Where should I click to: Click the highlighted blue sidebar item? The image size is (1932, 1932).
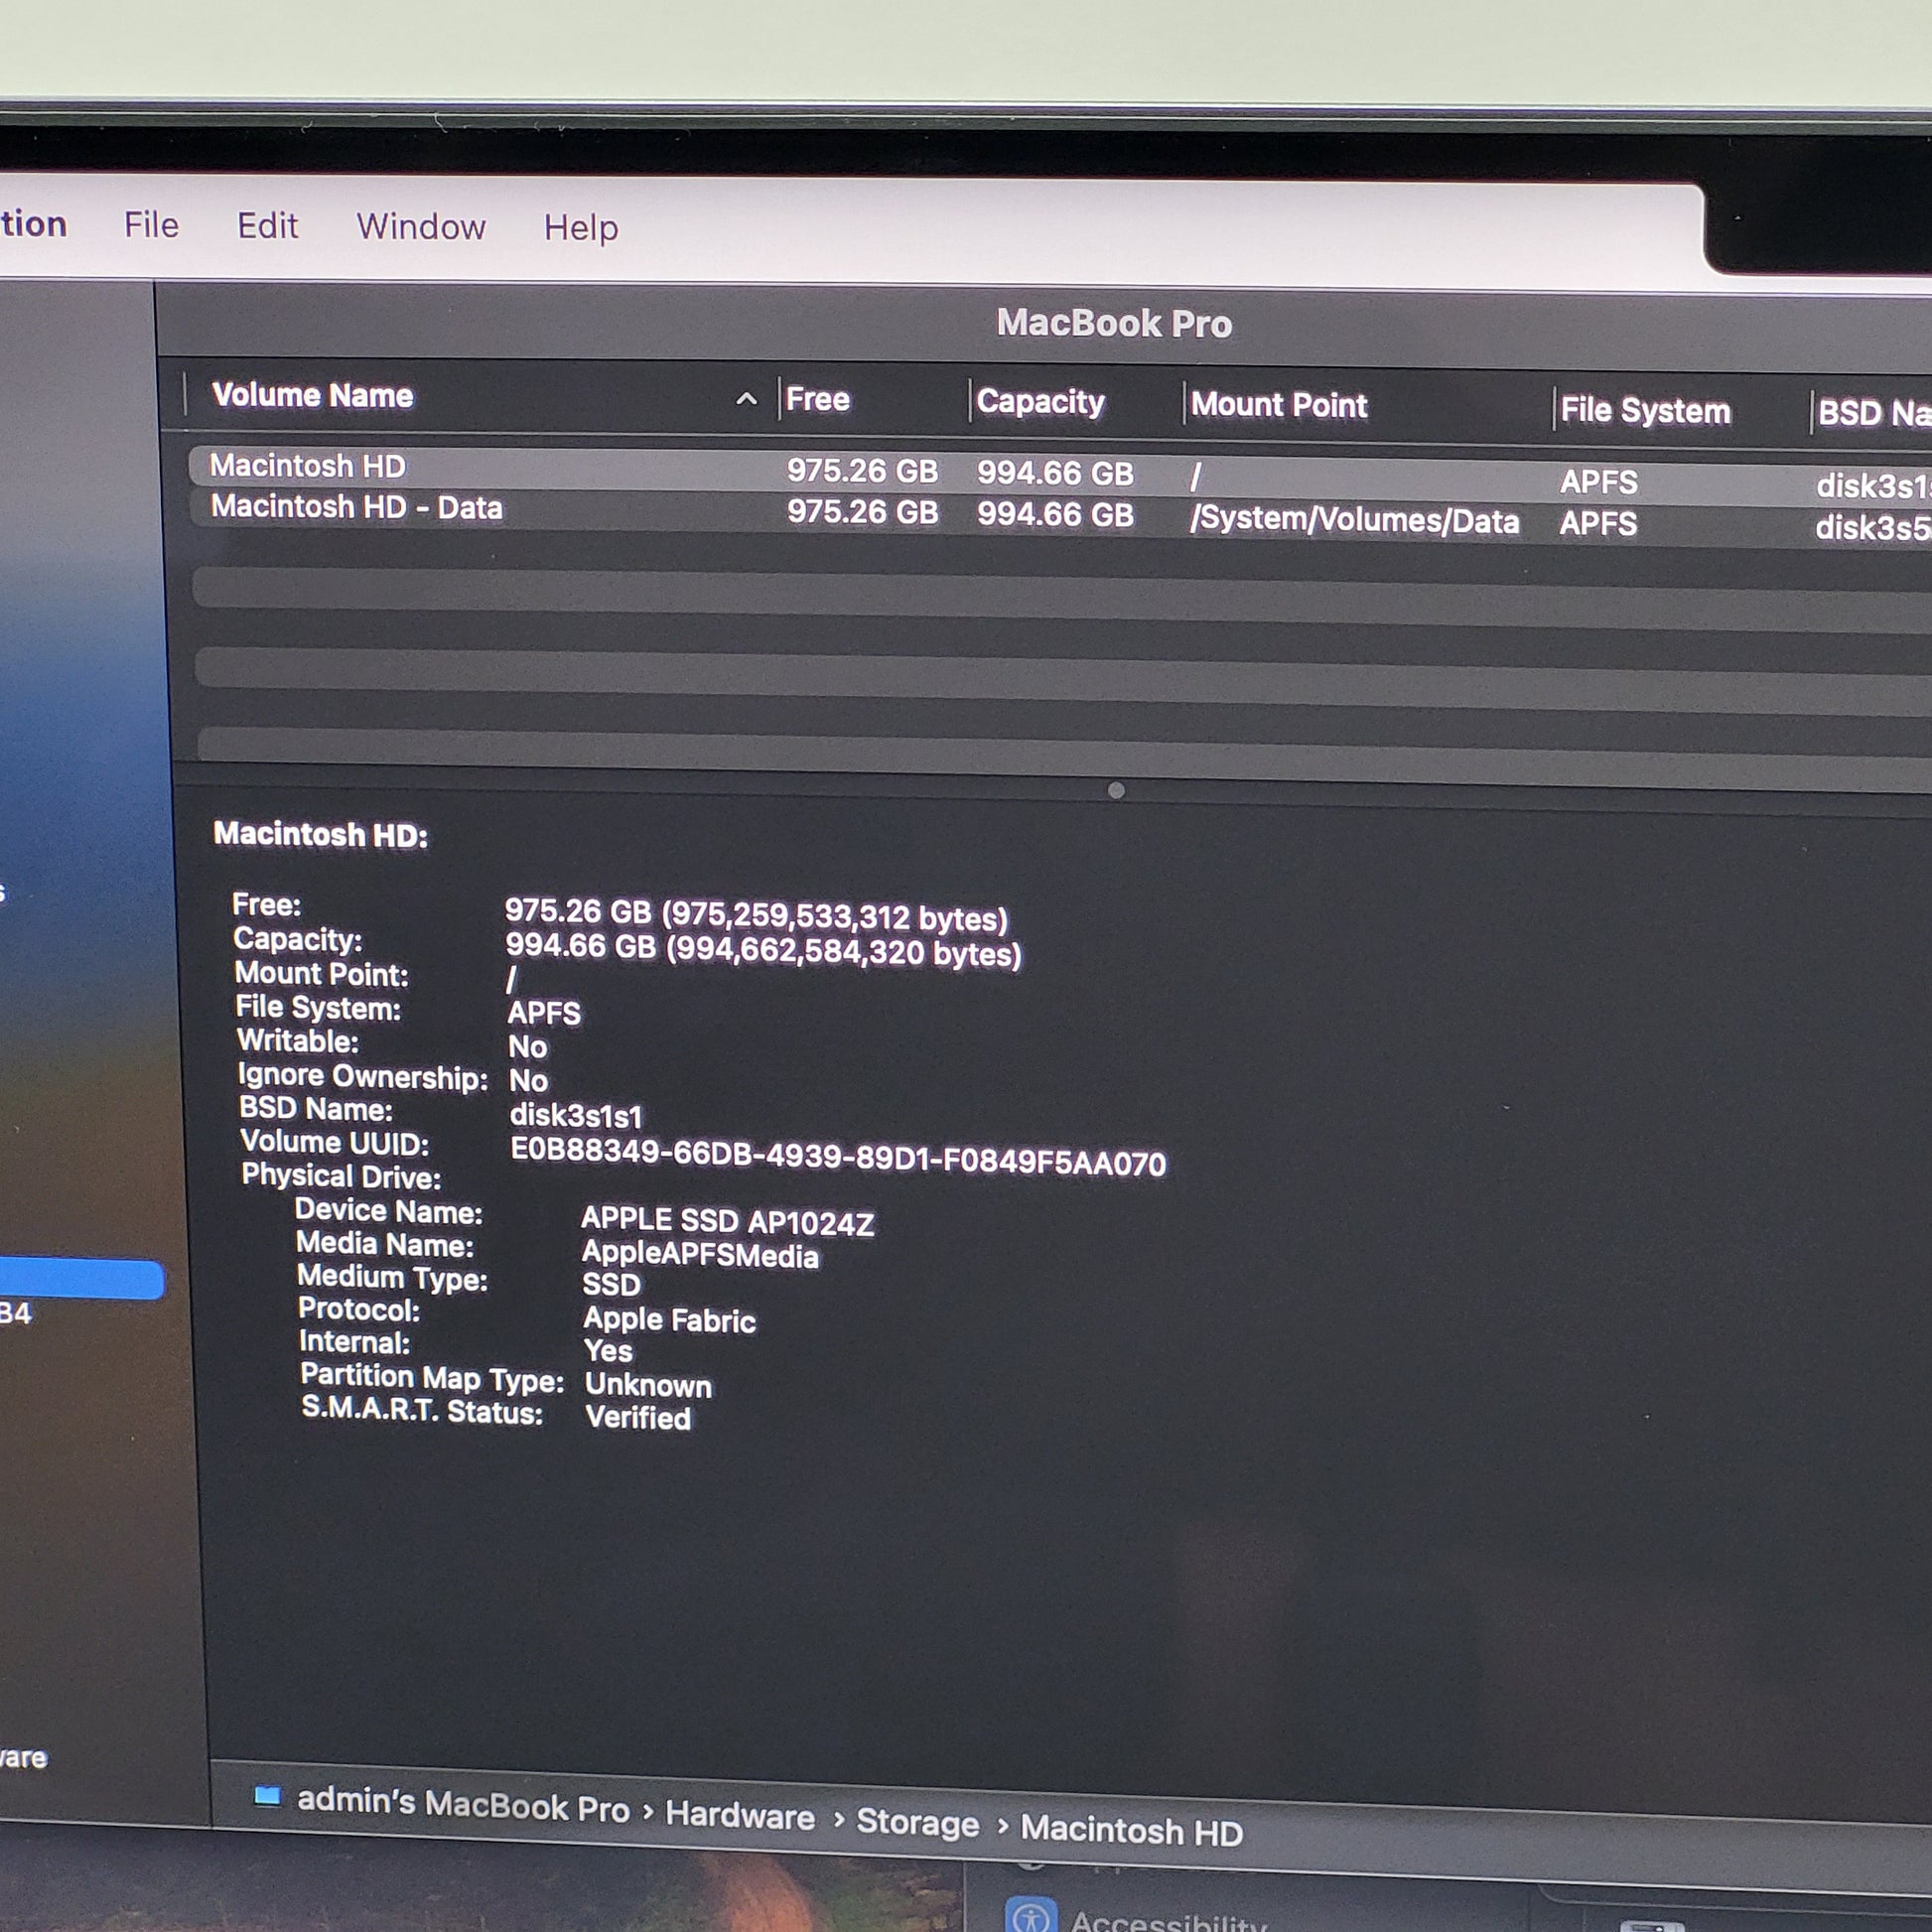pos(82,1280)
